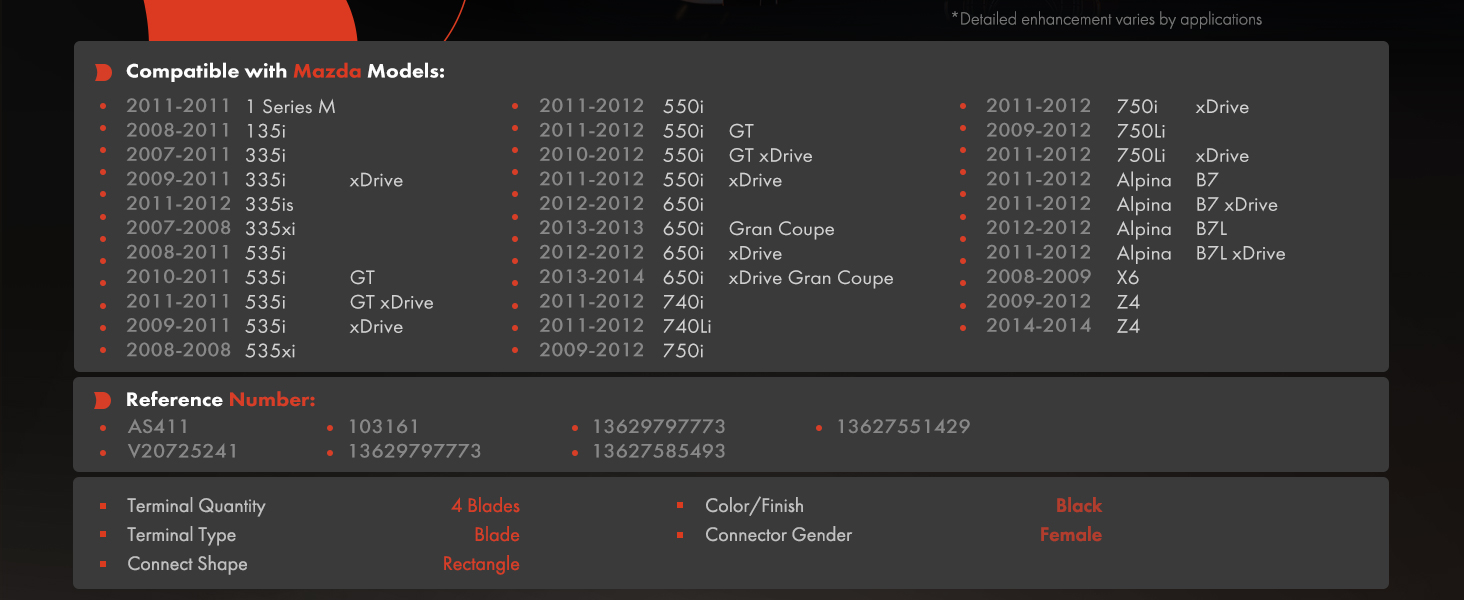
Task: Pick the "2007-2011" year range beside 335i
Action: click(178, 155)
